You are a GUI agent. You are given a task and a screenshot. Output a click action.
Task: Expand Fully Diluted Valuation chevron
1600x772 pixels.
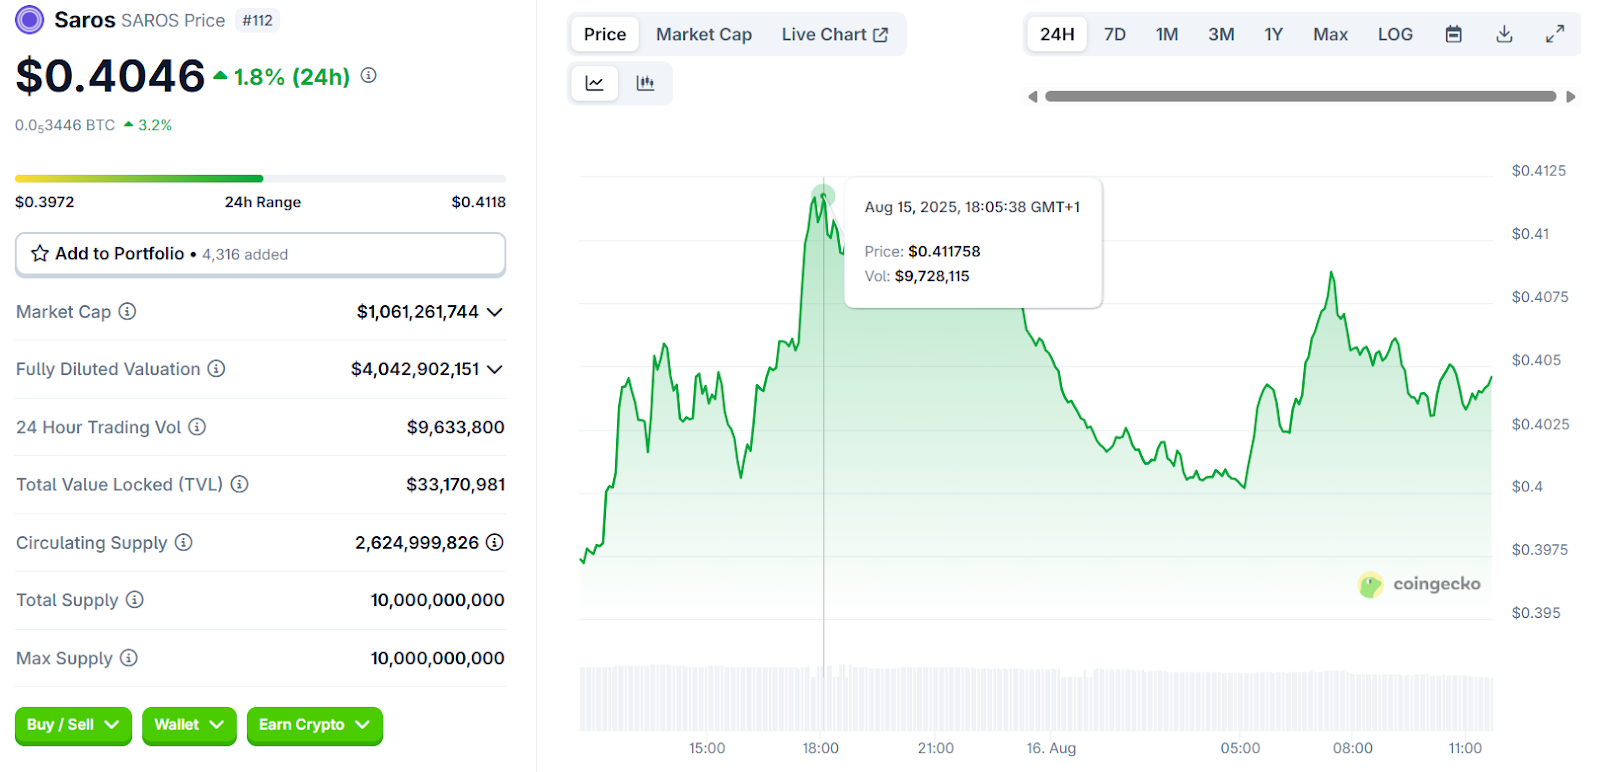tap(494, 369)
